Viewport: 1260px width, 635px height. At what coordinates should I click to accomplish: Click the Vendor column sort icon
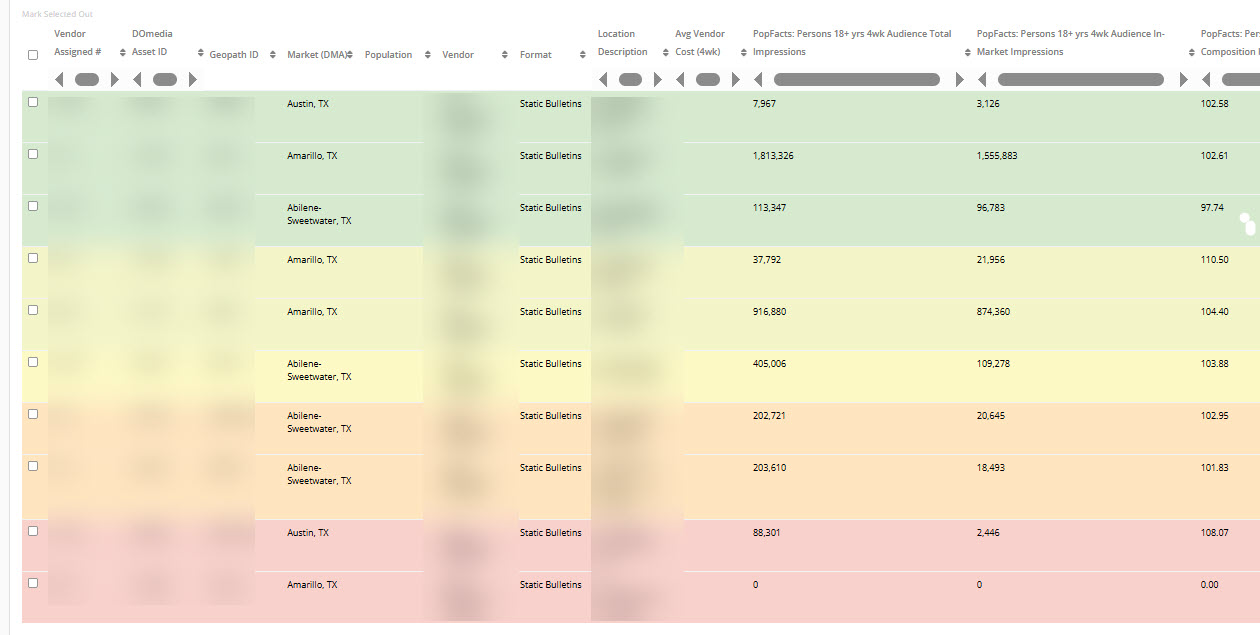click(504, 54)
